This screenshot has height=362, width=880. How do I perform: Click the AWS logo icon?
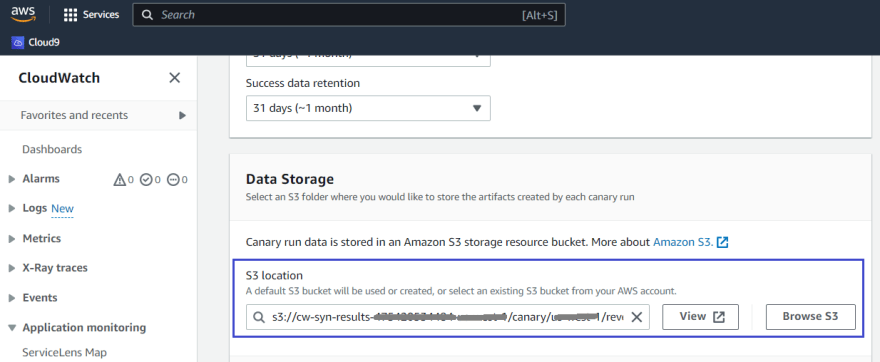pyautogui.click(x=23, y=14)
